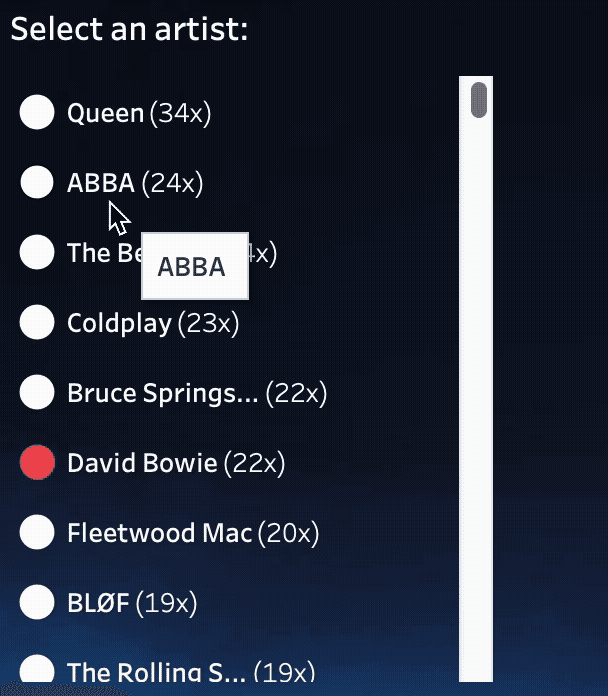Click the ABBA tooltip box
This screenshot has height=696, width=608.
tap(194, 266)
